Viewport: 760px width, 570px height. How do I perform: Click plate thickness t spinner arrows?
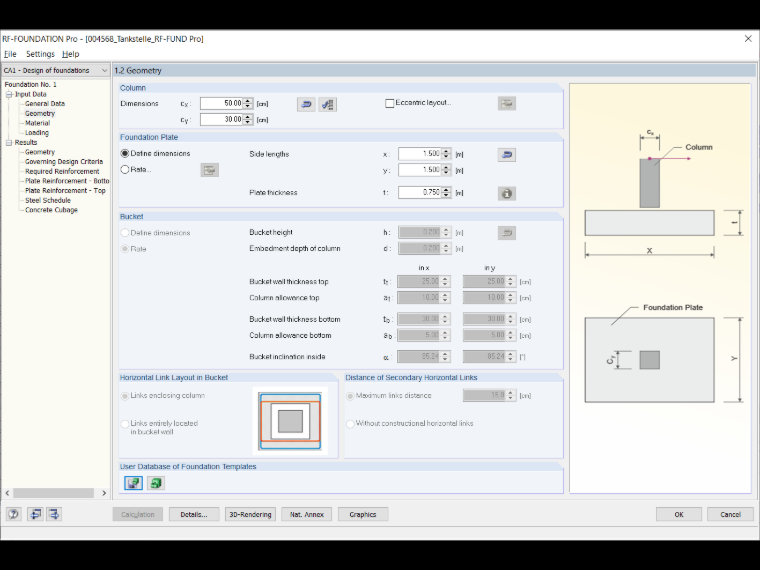pyautogui.click(x=446, y=192)
